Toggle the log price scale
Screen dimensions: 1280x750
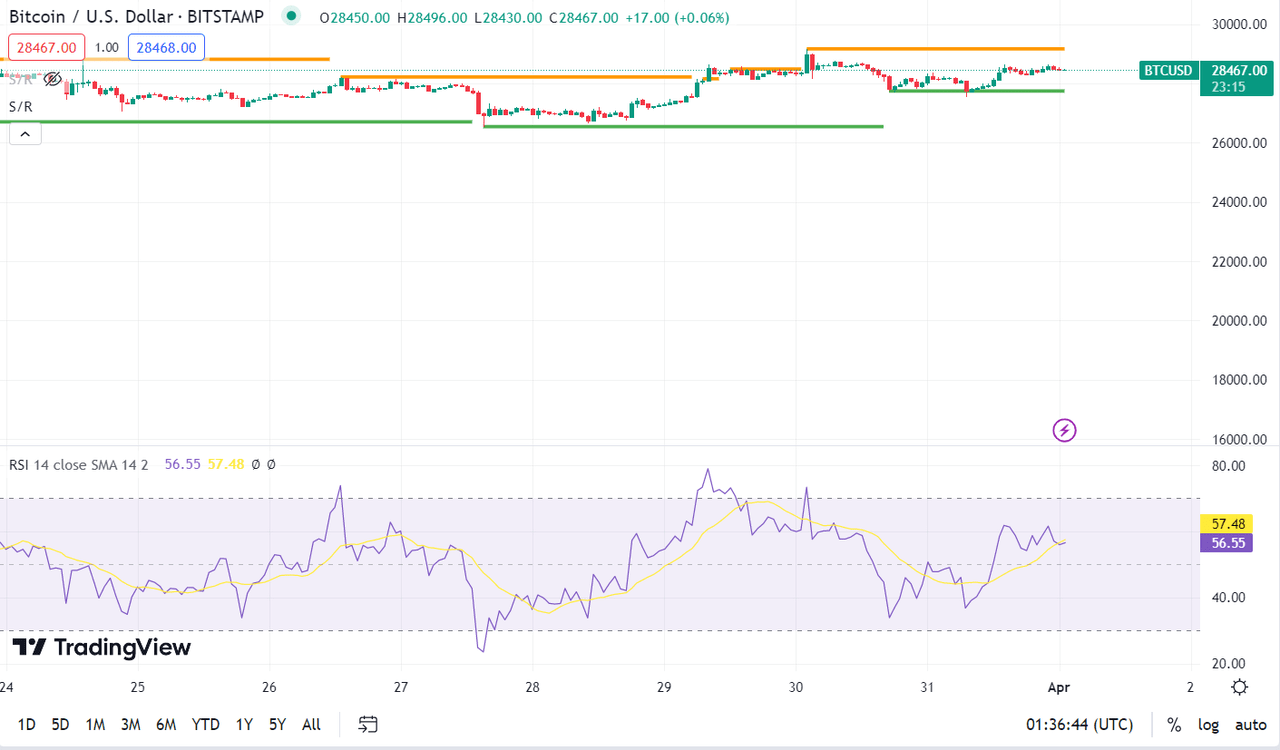click(1209, 725)
